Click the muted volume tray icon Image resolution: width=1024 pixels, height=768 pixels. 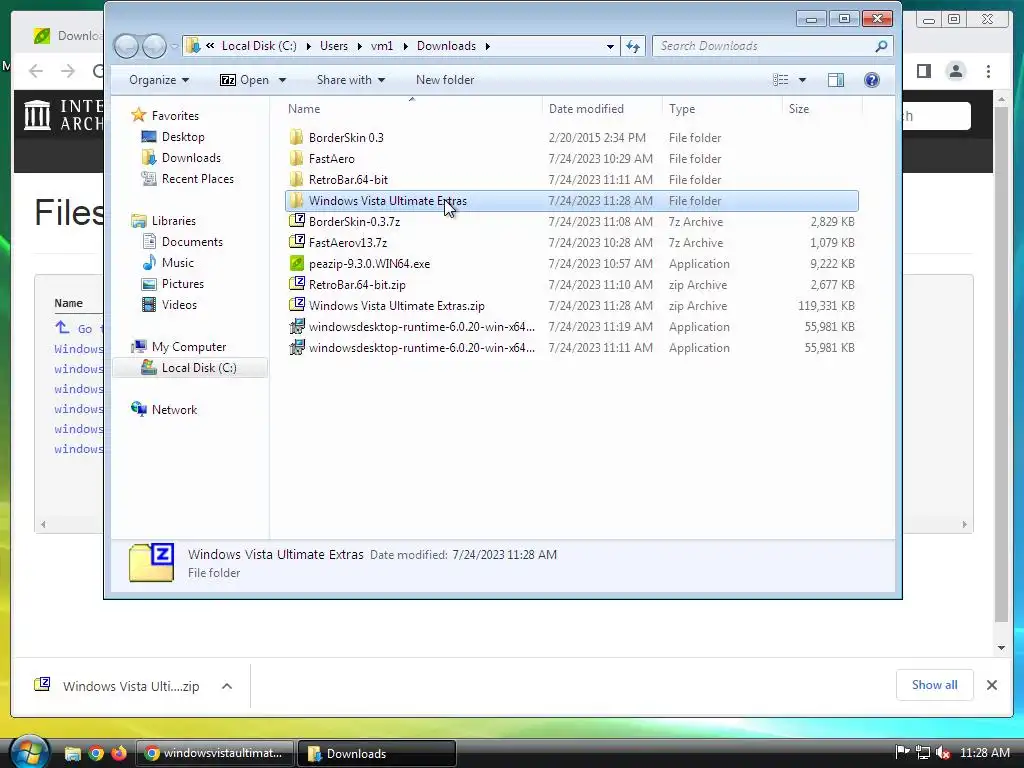click(942, 753)
